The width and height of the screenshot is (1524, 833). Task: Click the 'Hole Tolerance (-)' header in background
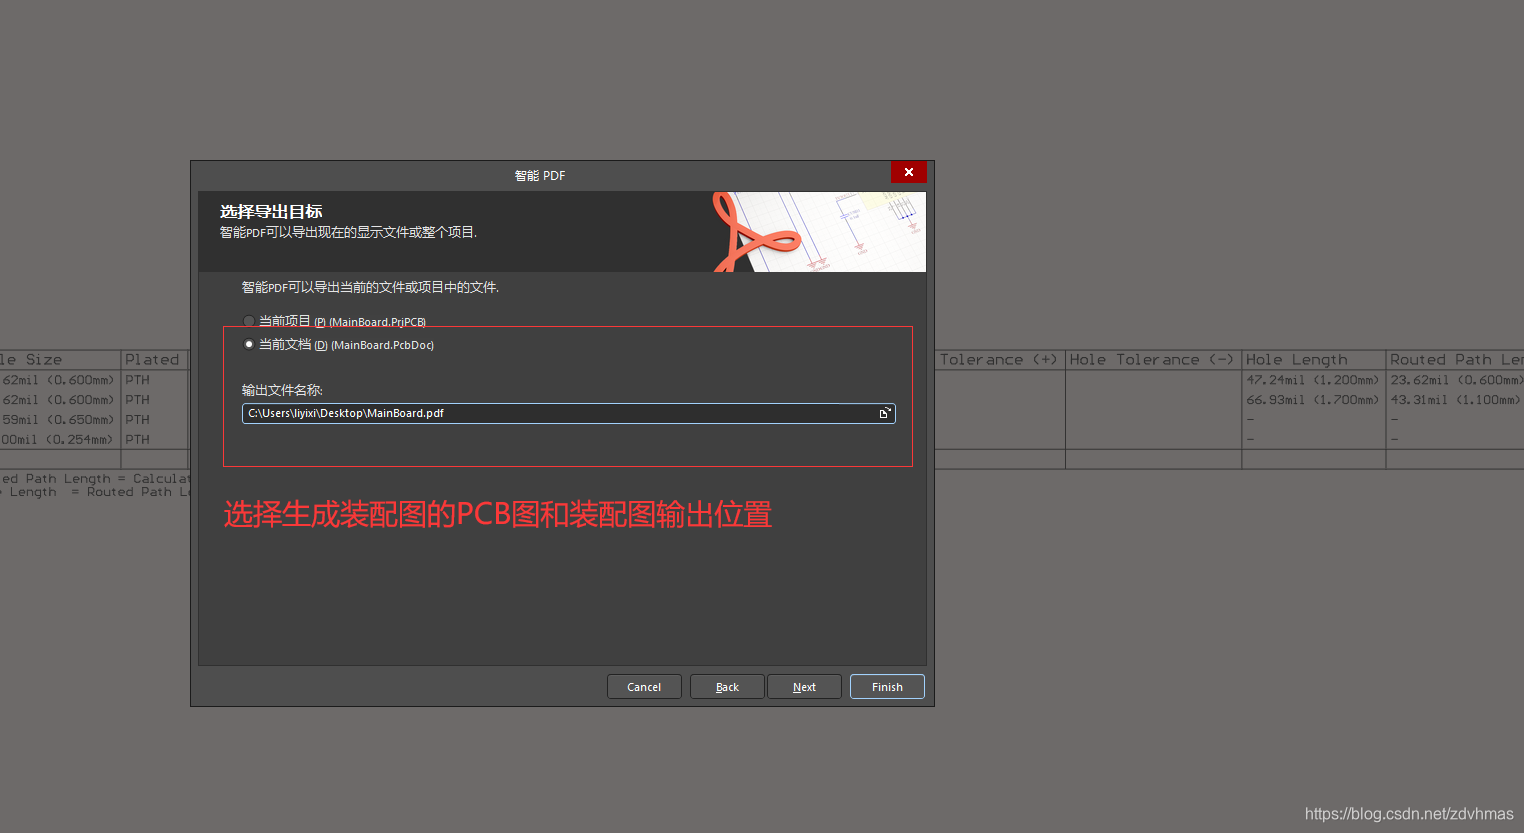[x=1152, y=359]
